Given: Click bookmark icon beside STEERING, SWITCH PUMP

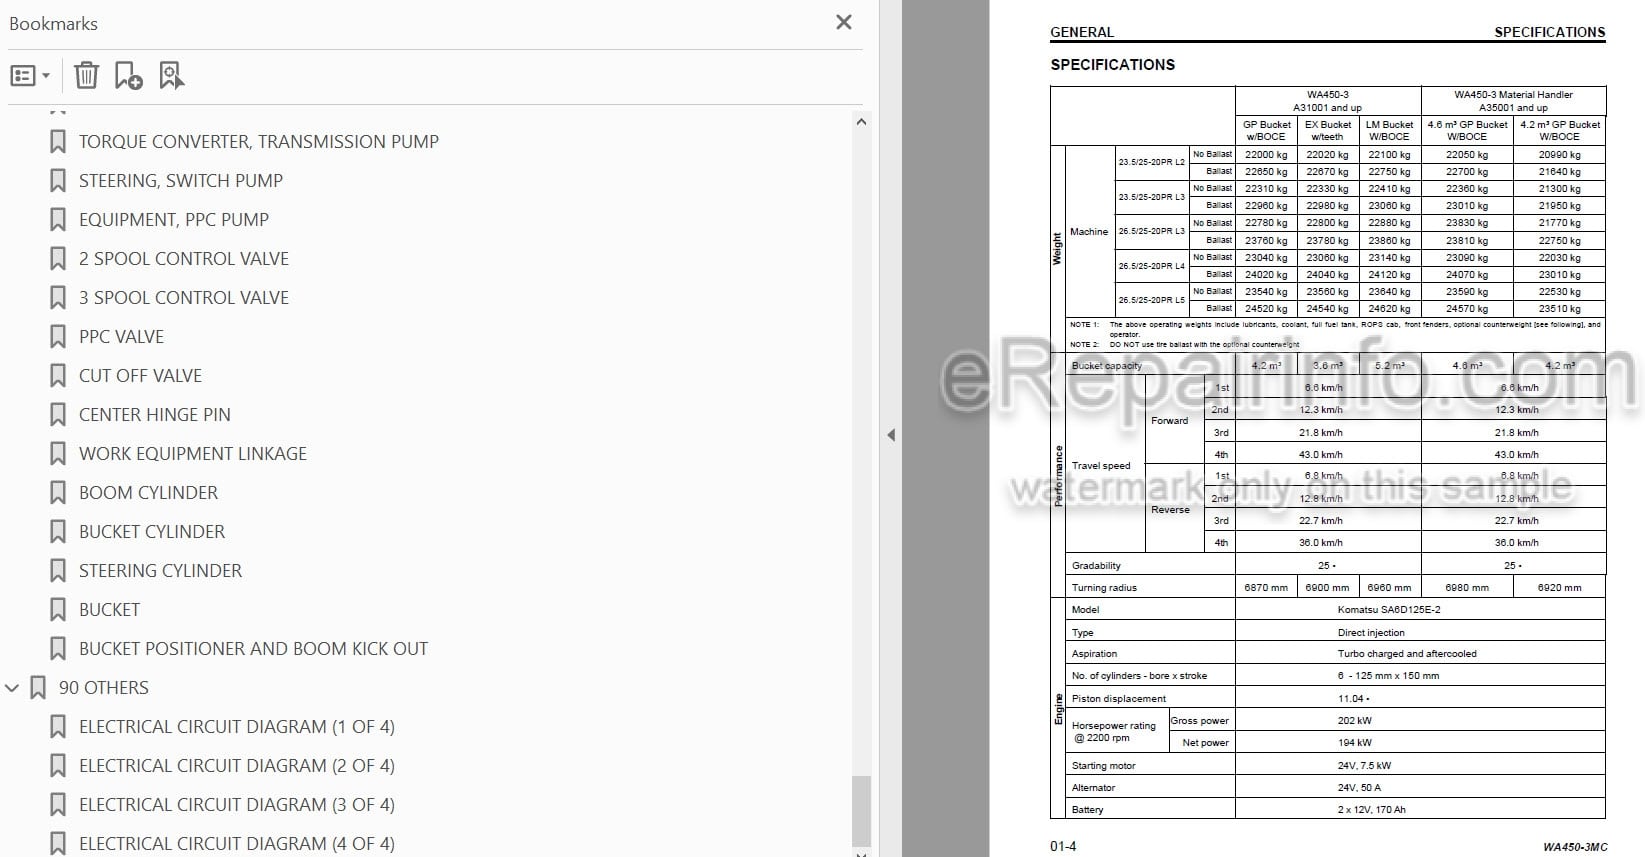Looking at the screenshot, I should pos(58,181).
